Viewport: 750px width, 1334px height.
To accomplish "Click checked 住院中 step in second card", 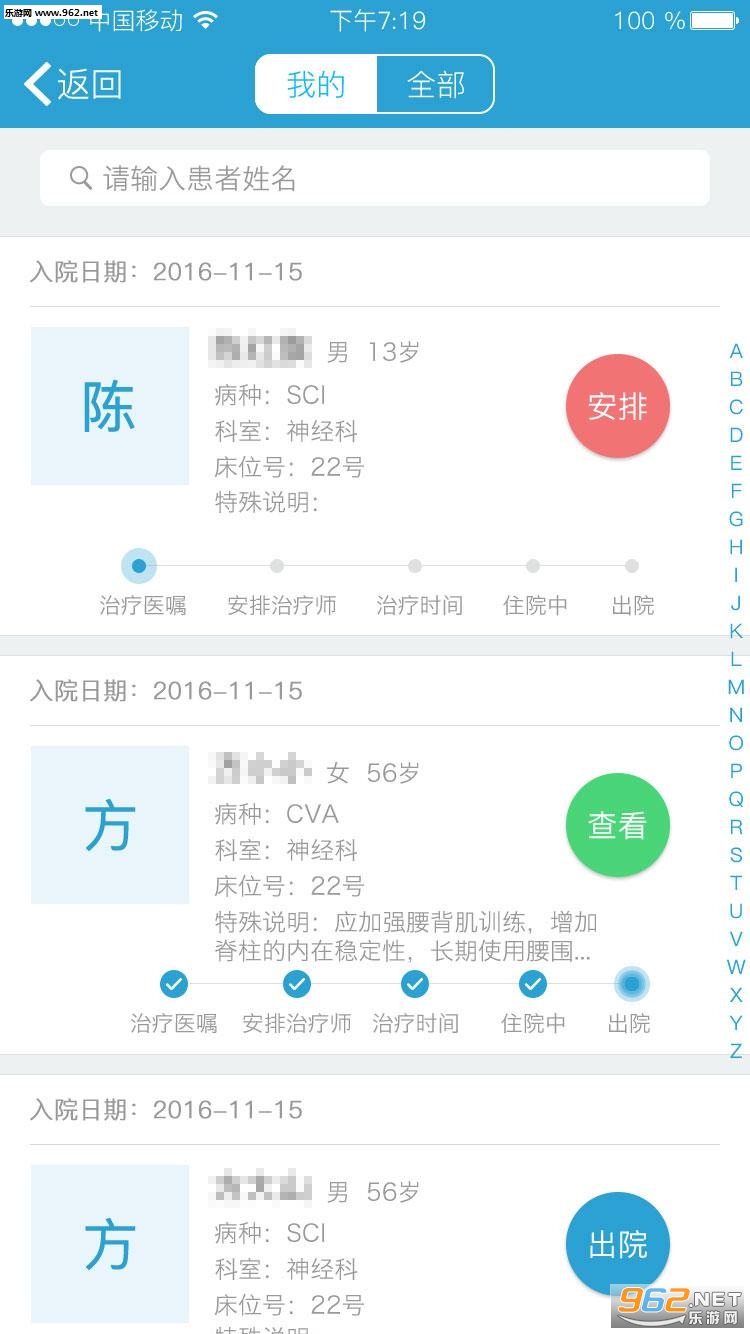I will pyautogui.click(x=533, y=984).
